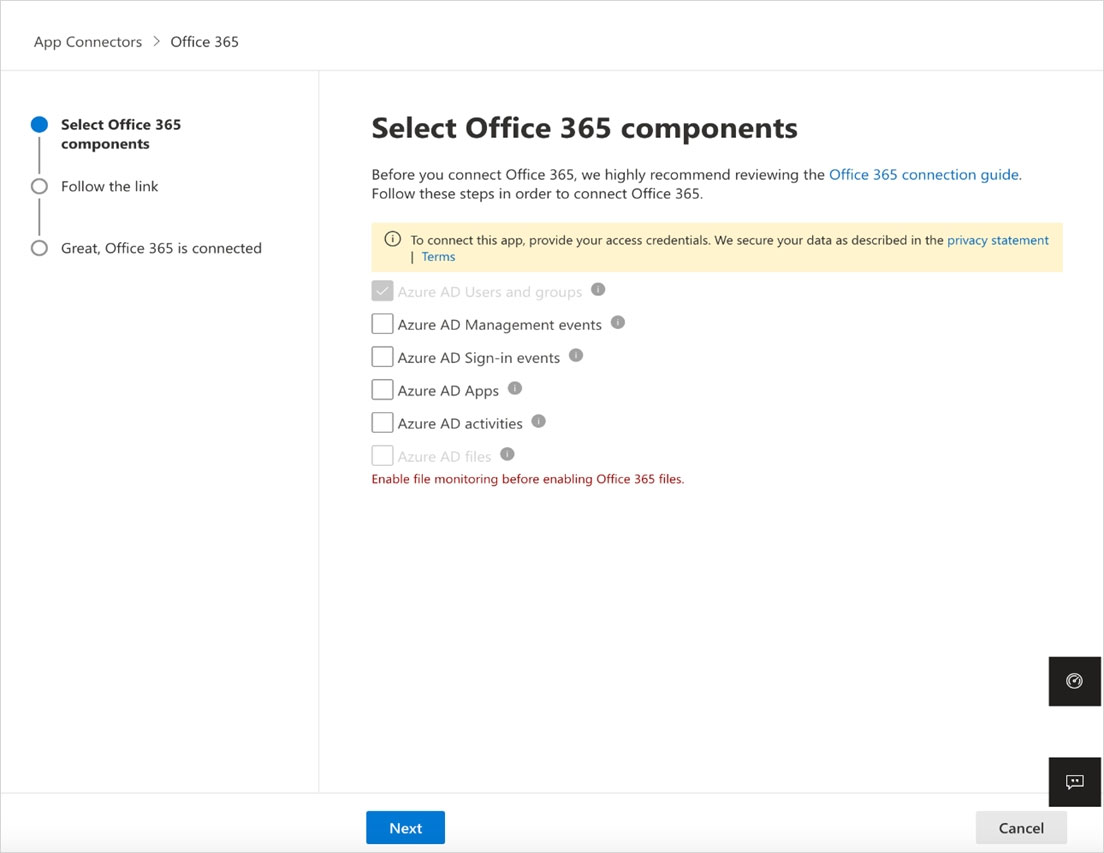Click the connected step circle indicator
The width and height of the screenshot is (1104, 853).
click(x=39, y=248)
